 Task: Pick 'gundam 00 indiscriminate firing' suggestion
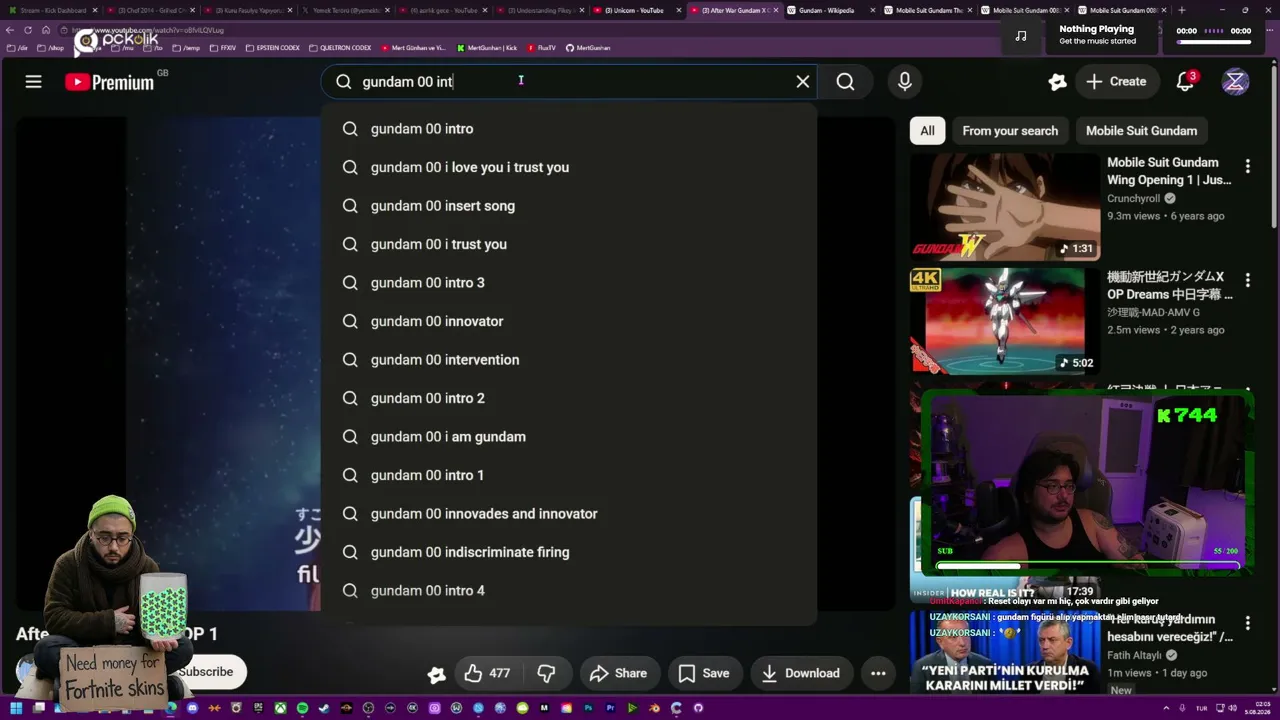pos(569,552)
